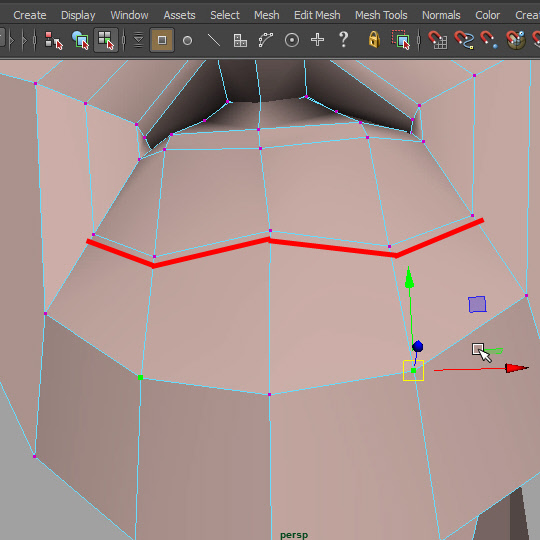Select by hierarchy and combinations icon
This screenshot has height=540, width=540.
pyautogui.click(x=54, y=41)
